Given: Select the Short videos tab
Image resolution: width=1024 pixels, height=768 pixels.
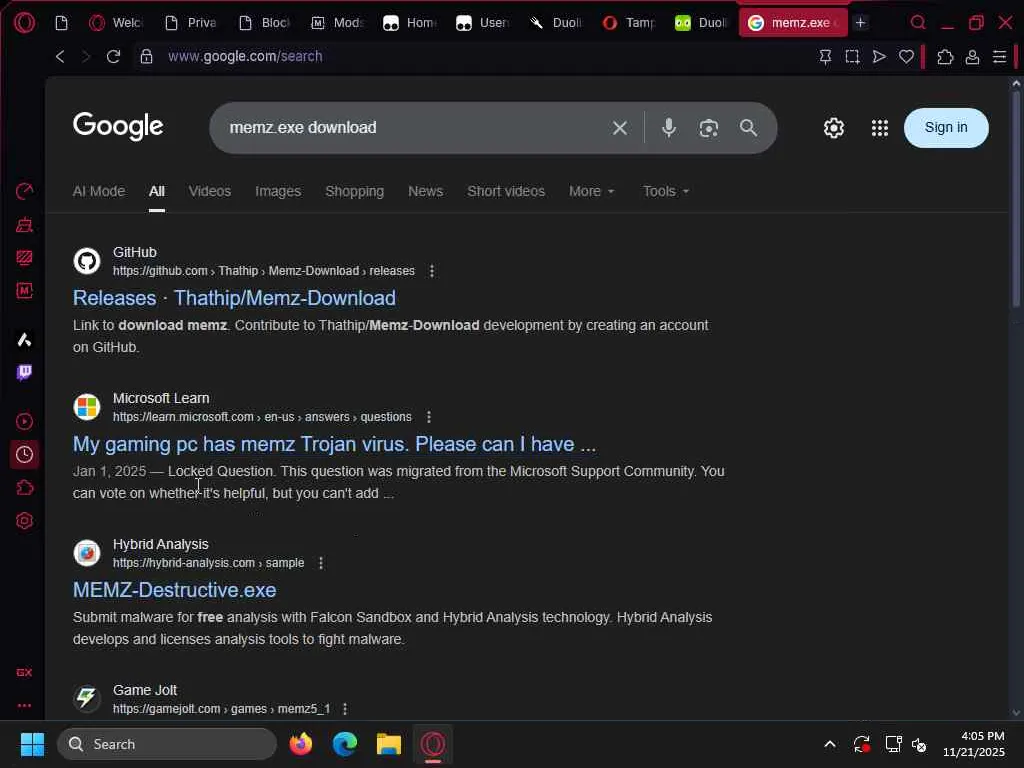Looking at the screenshot, I should click(x=506, y=191).
